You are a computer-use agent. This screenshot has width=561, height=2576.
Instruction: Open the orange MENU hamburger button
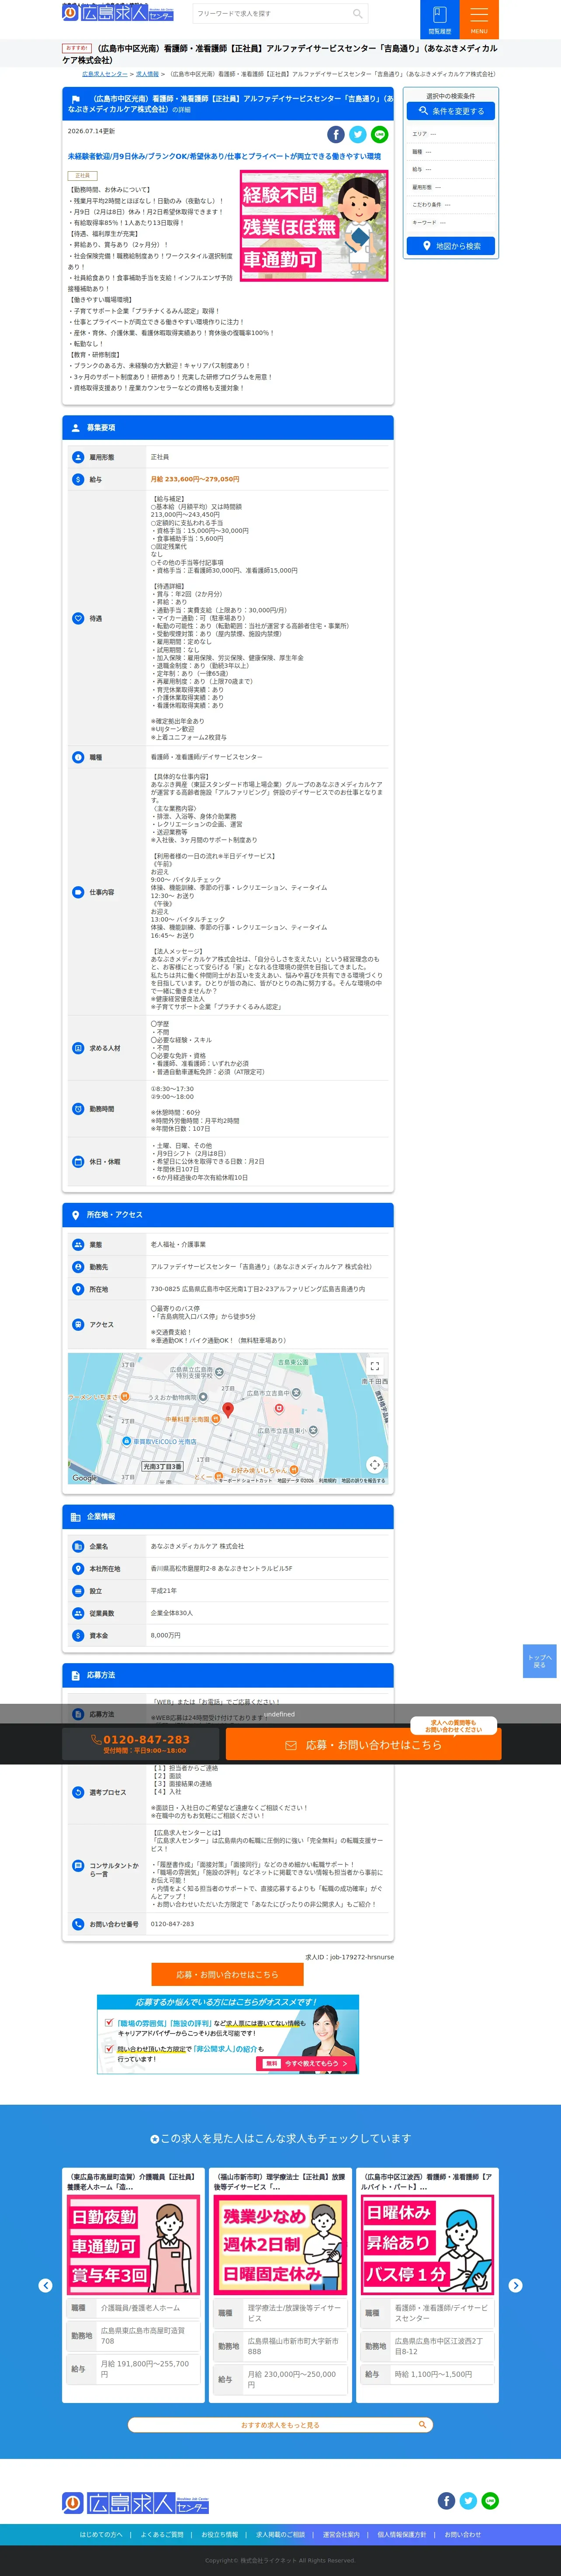479,19
